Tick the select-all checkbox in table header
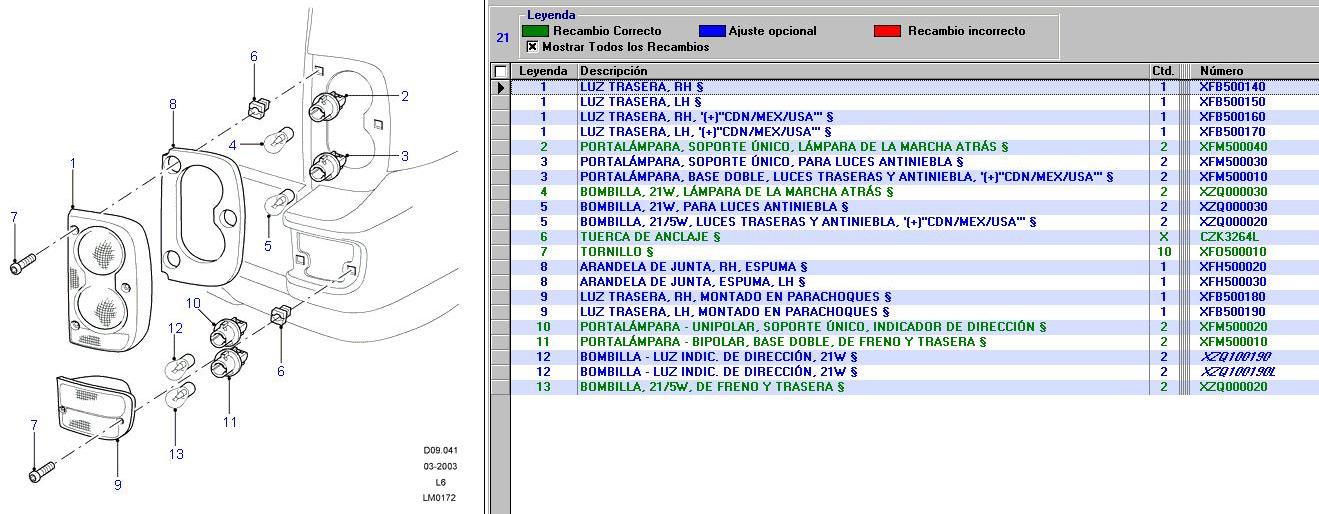 tap(500, 71)
